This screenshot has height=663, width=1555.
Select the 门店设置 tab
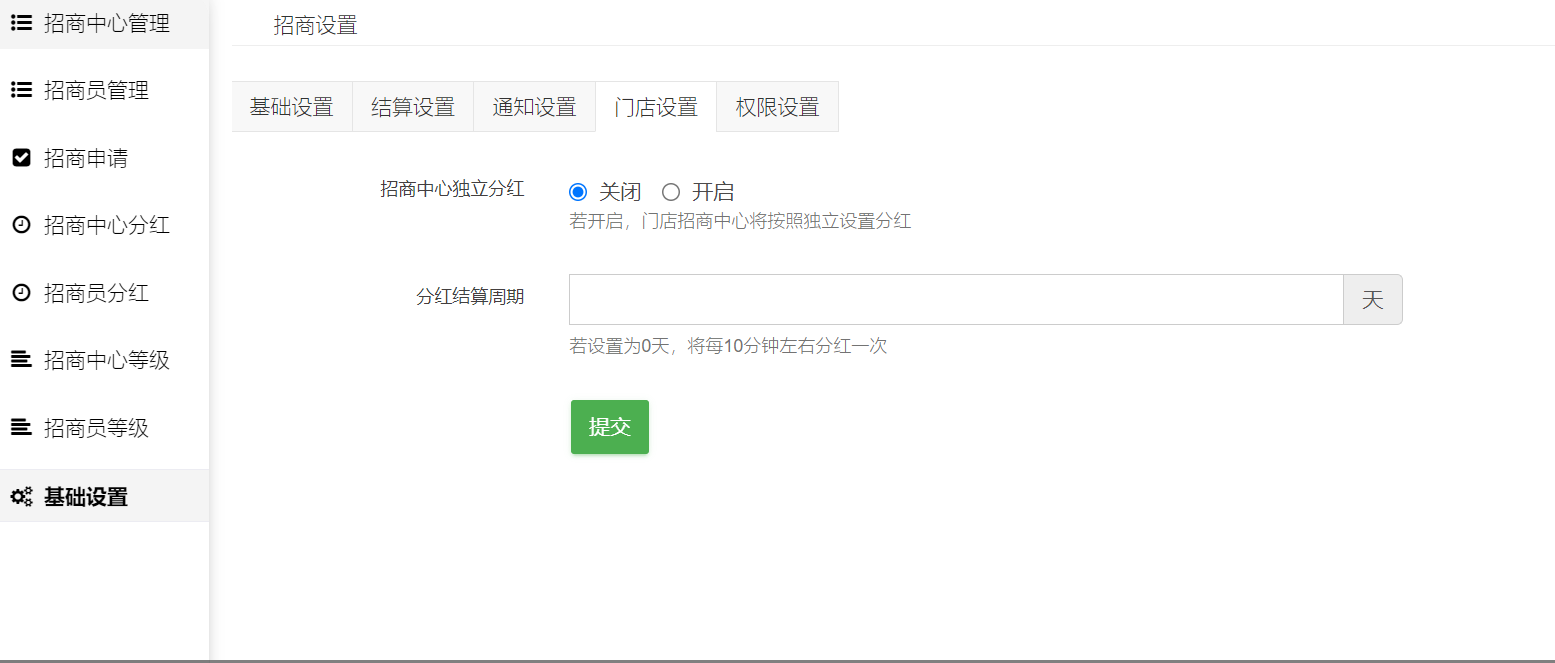coord(656,107)
